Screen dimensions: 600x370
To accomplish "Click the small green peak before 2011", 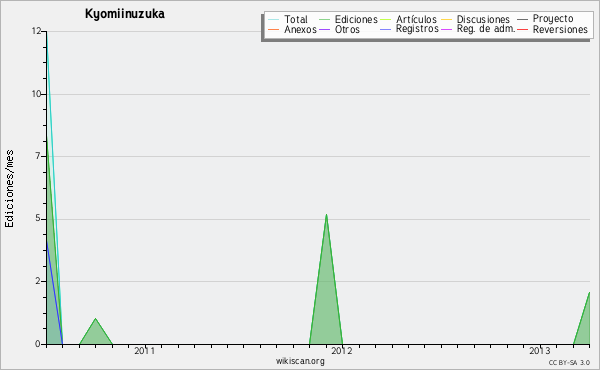I will pos(96,334).
